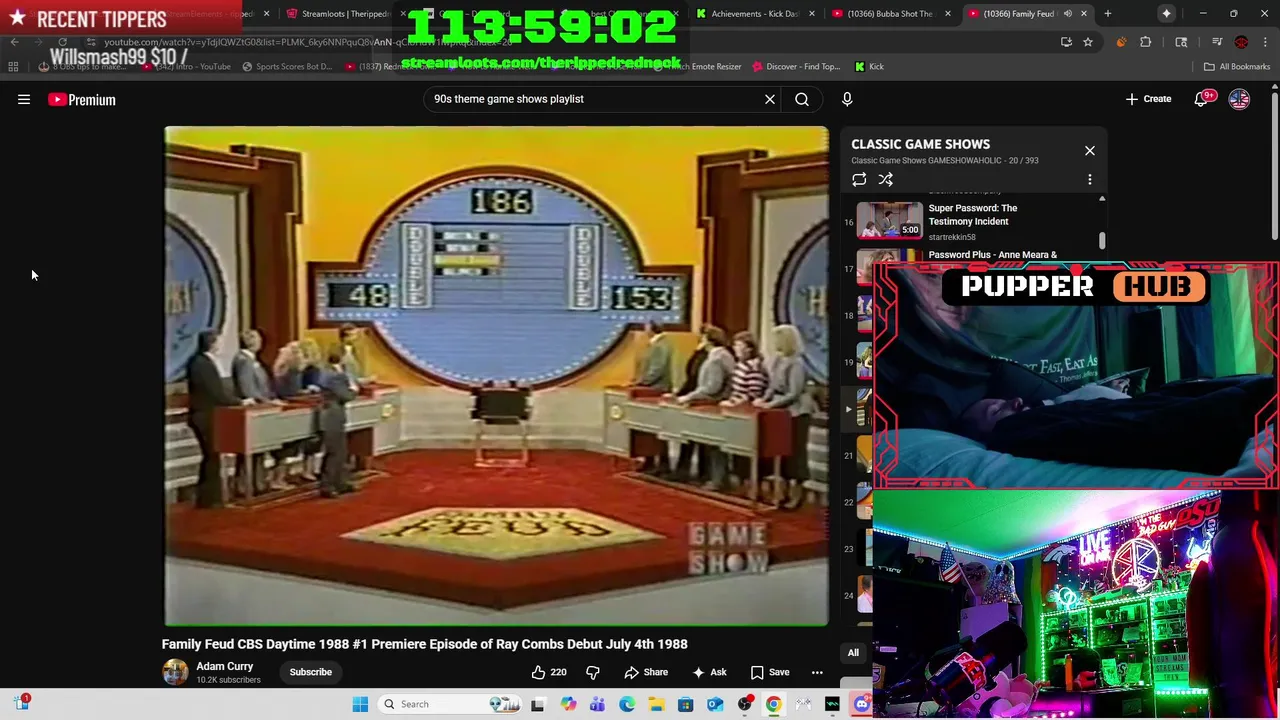Open All Bookmarks folder

coord(1237,67)
